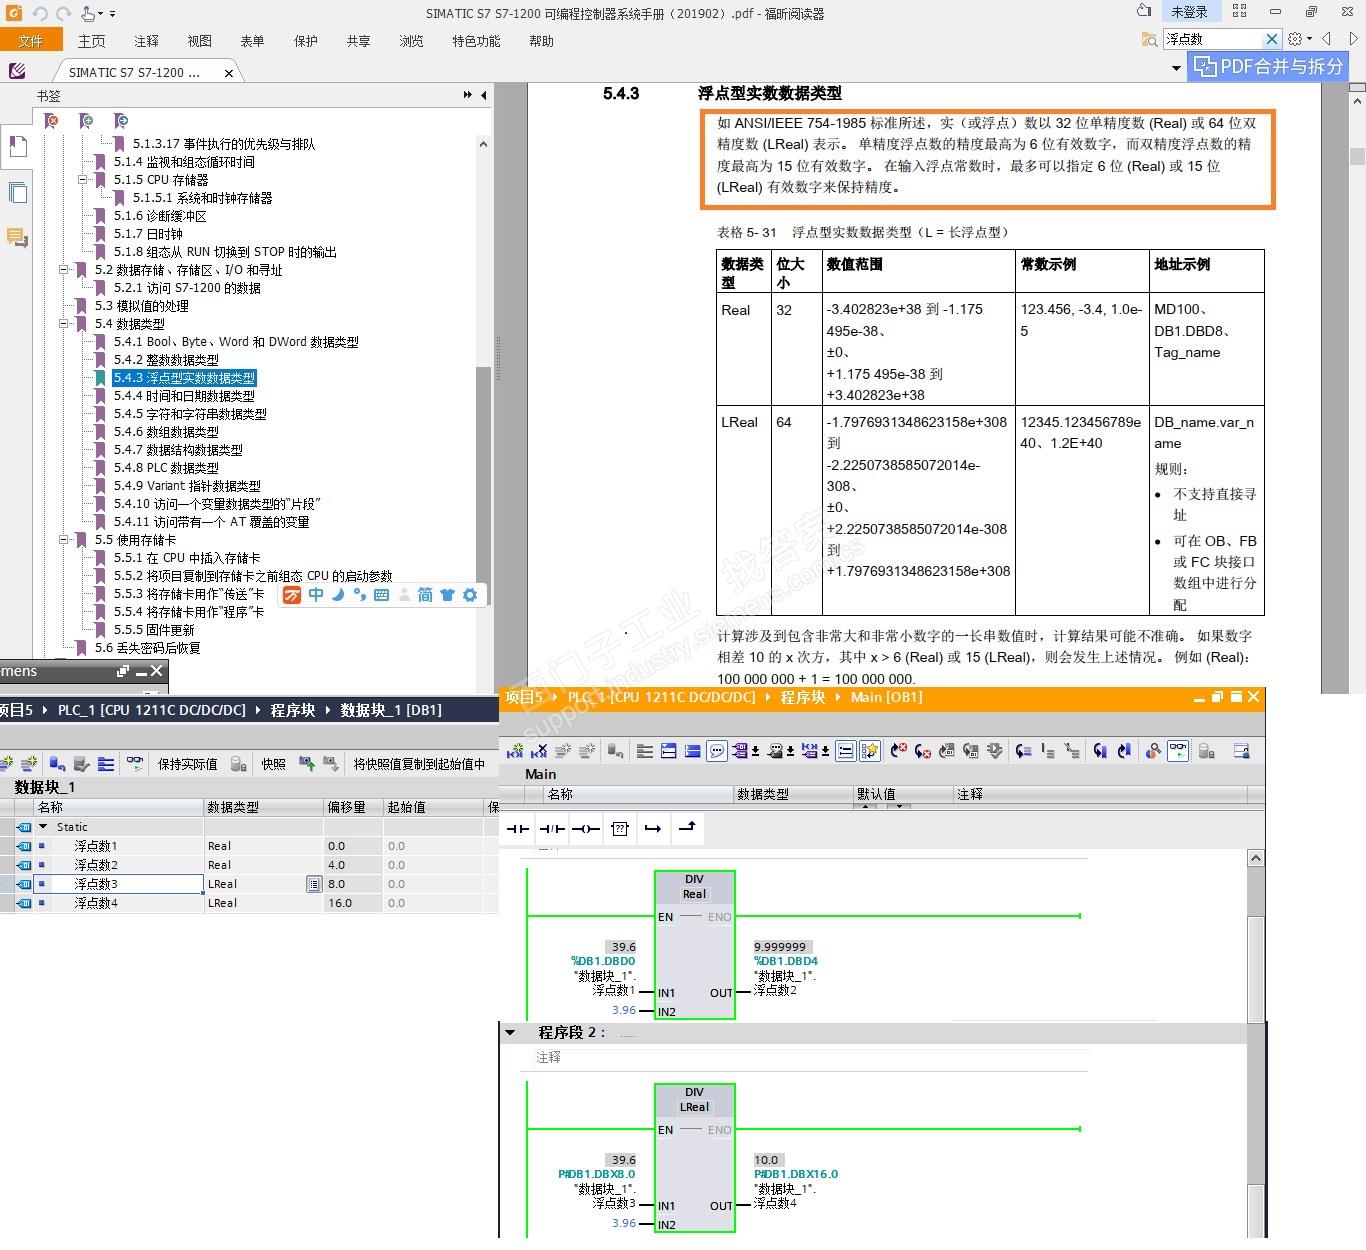Click the close branch icon in Main editor
This screenshot has width=1366, height=1250.
pos(687,827)
